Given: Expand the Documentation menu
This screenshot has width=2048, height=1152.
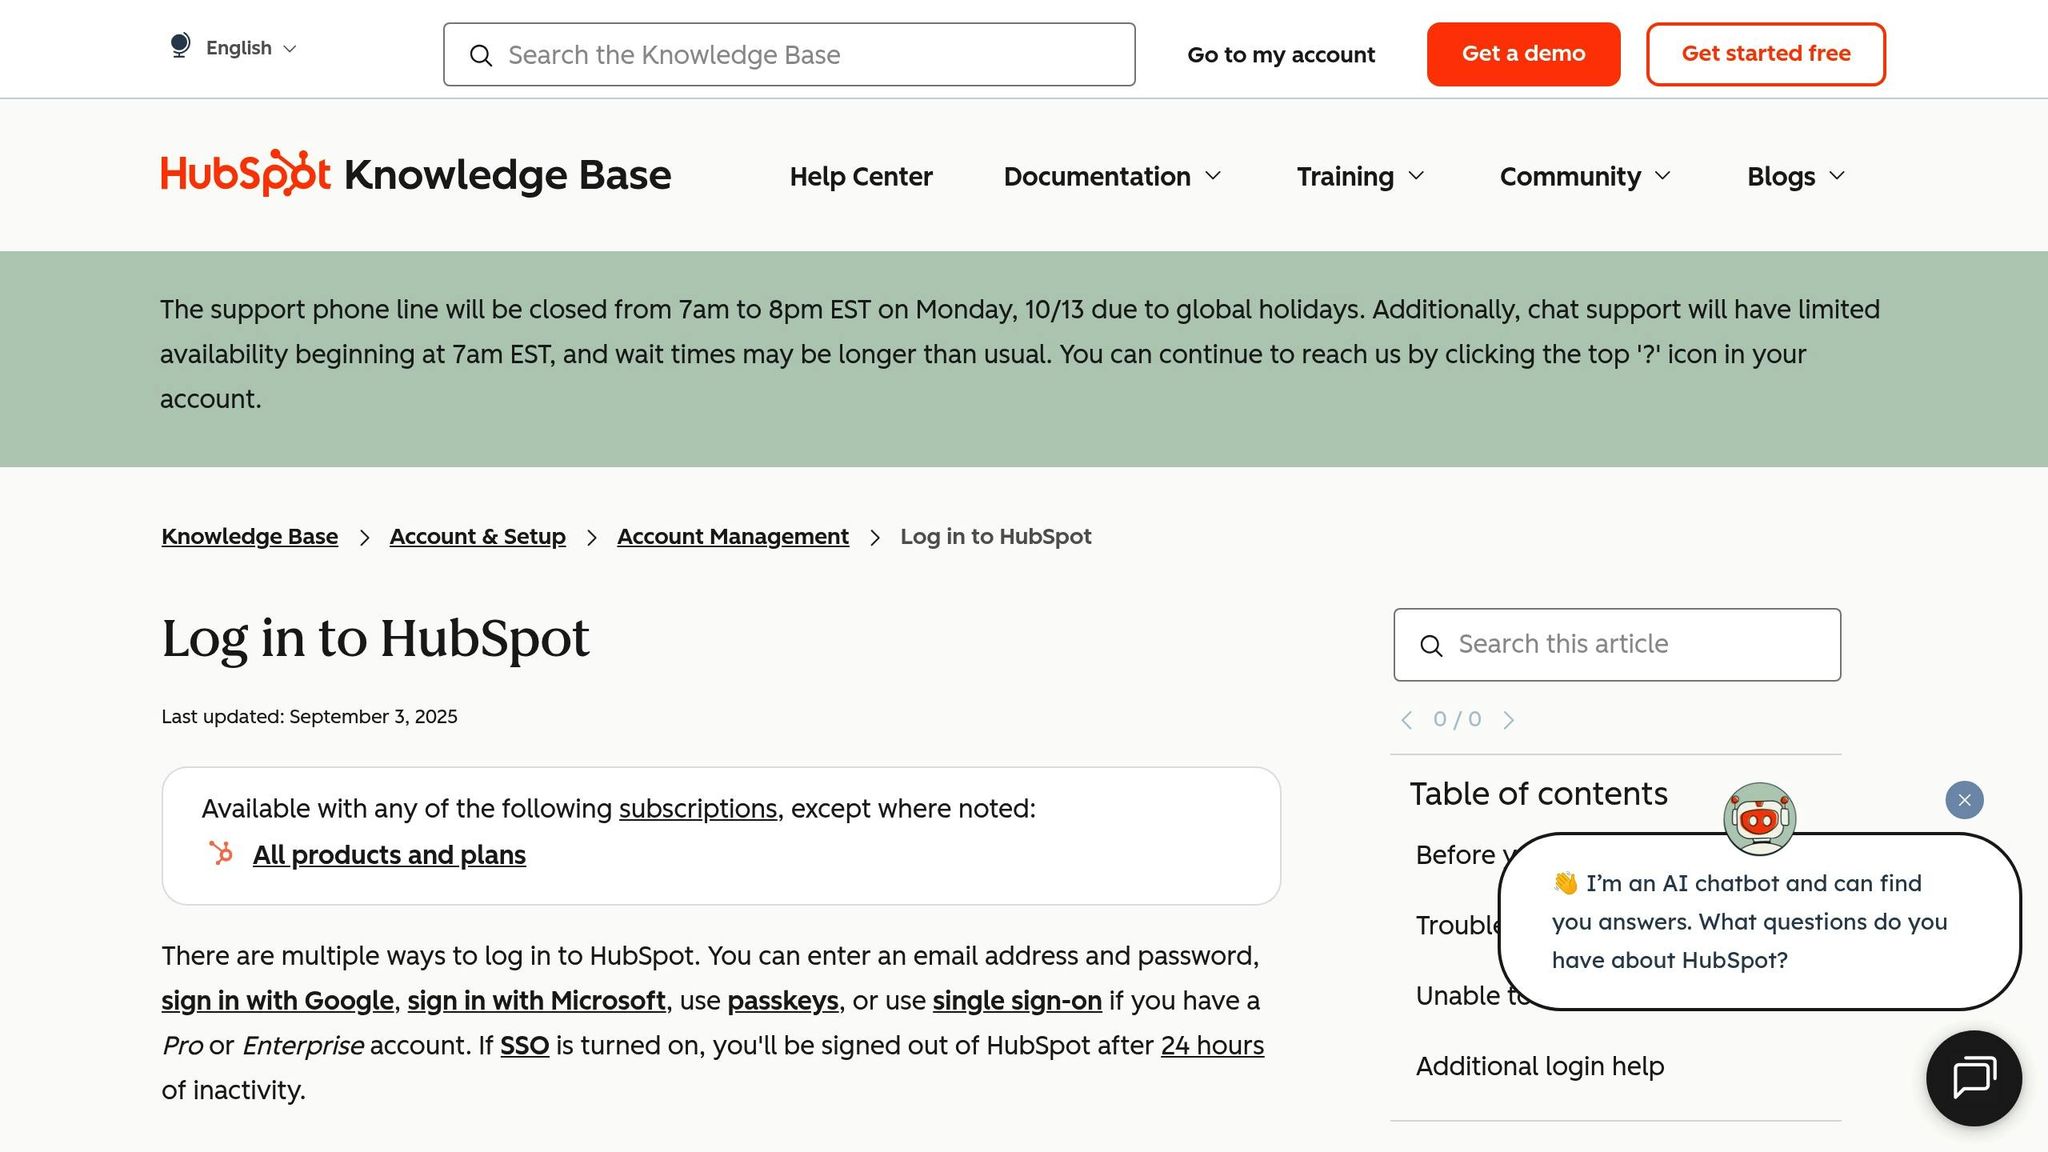Looking at the screenshot, I should (1112, 176).
